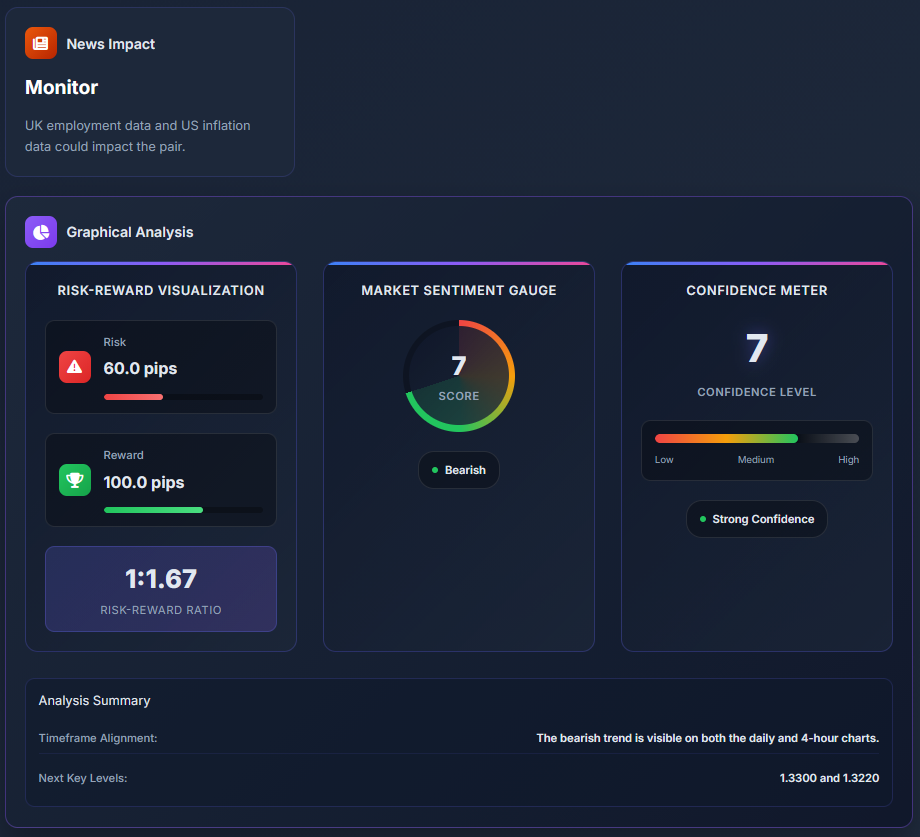Click the News Impact newspaper icon

40,43
